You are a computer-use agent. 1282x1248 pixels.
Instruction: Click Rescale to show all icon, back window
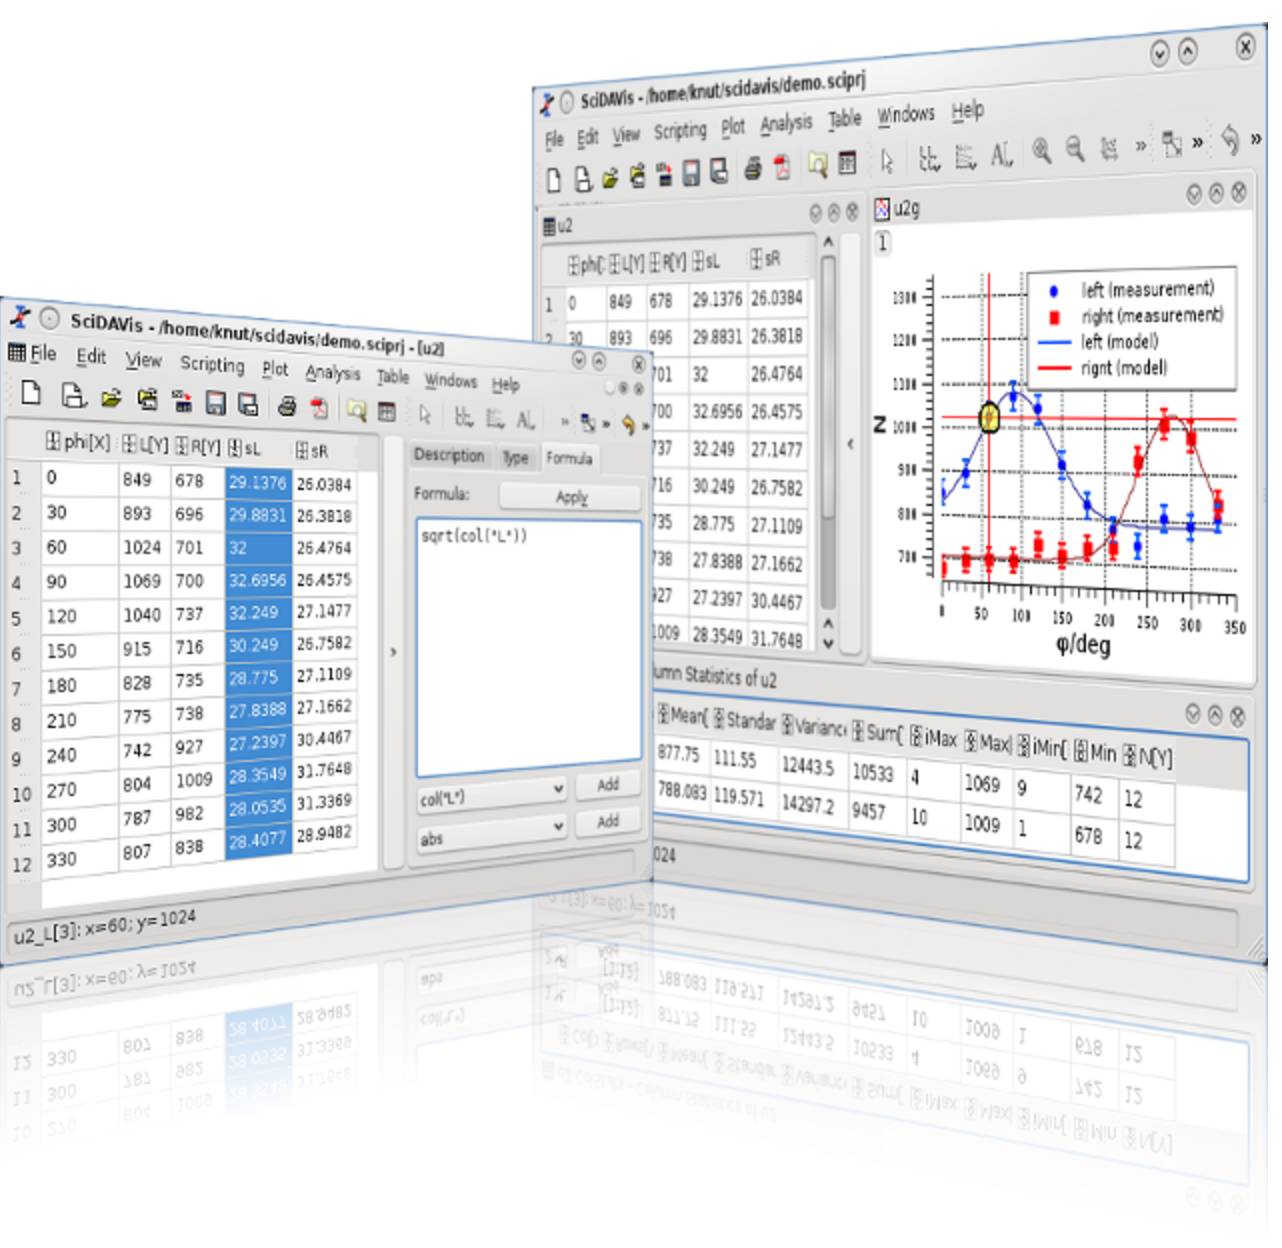[x=1108, y=148]
